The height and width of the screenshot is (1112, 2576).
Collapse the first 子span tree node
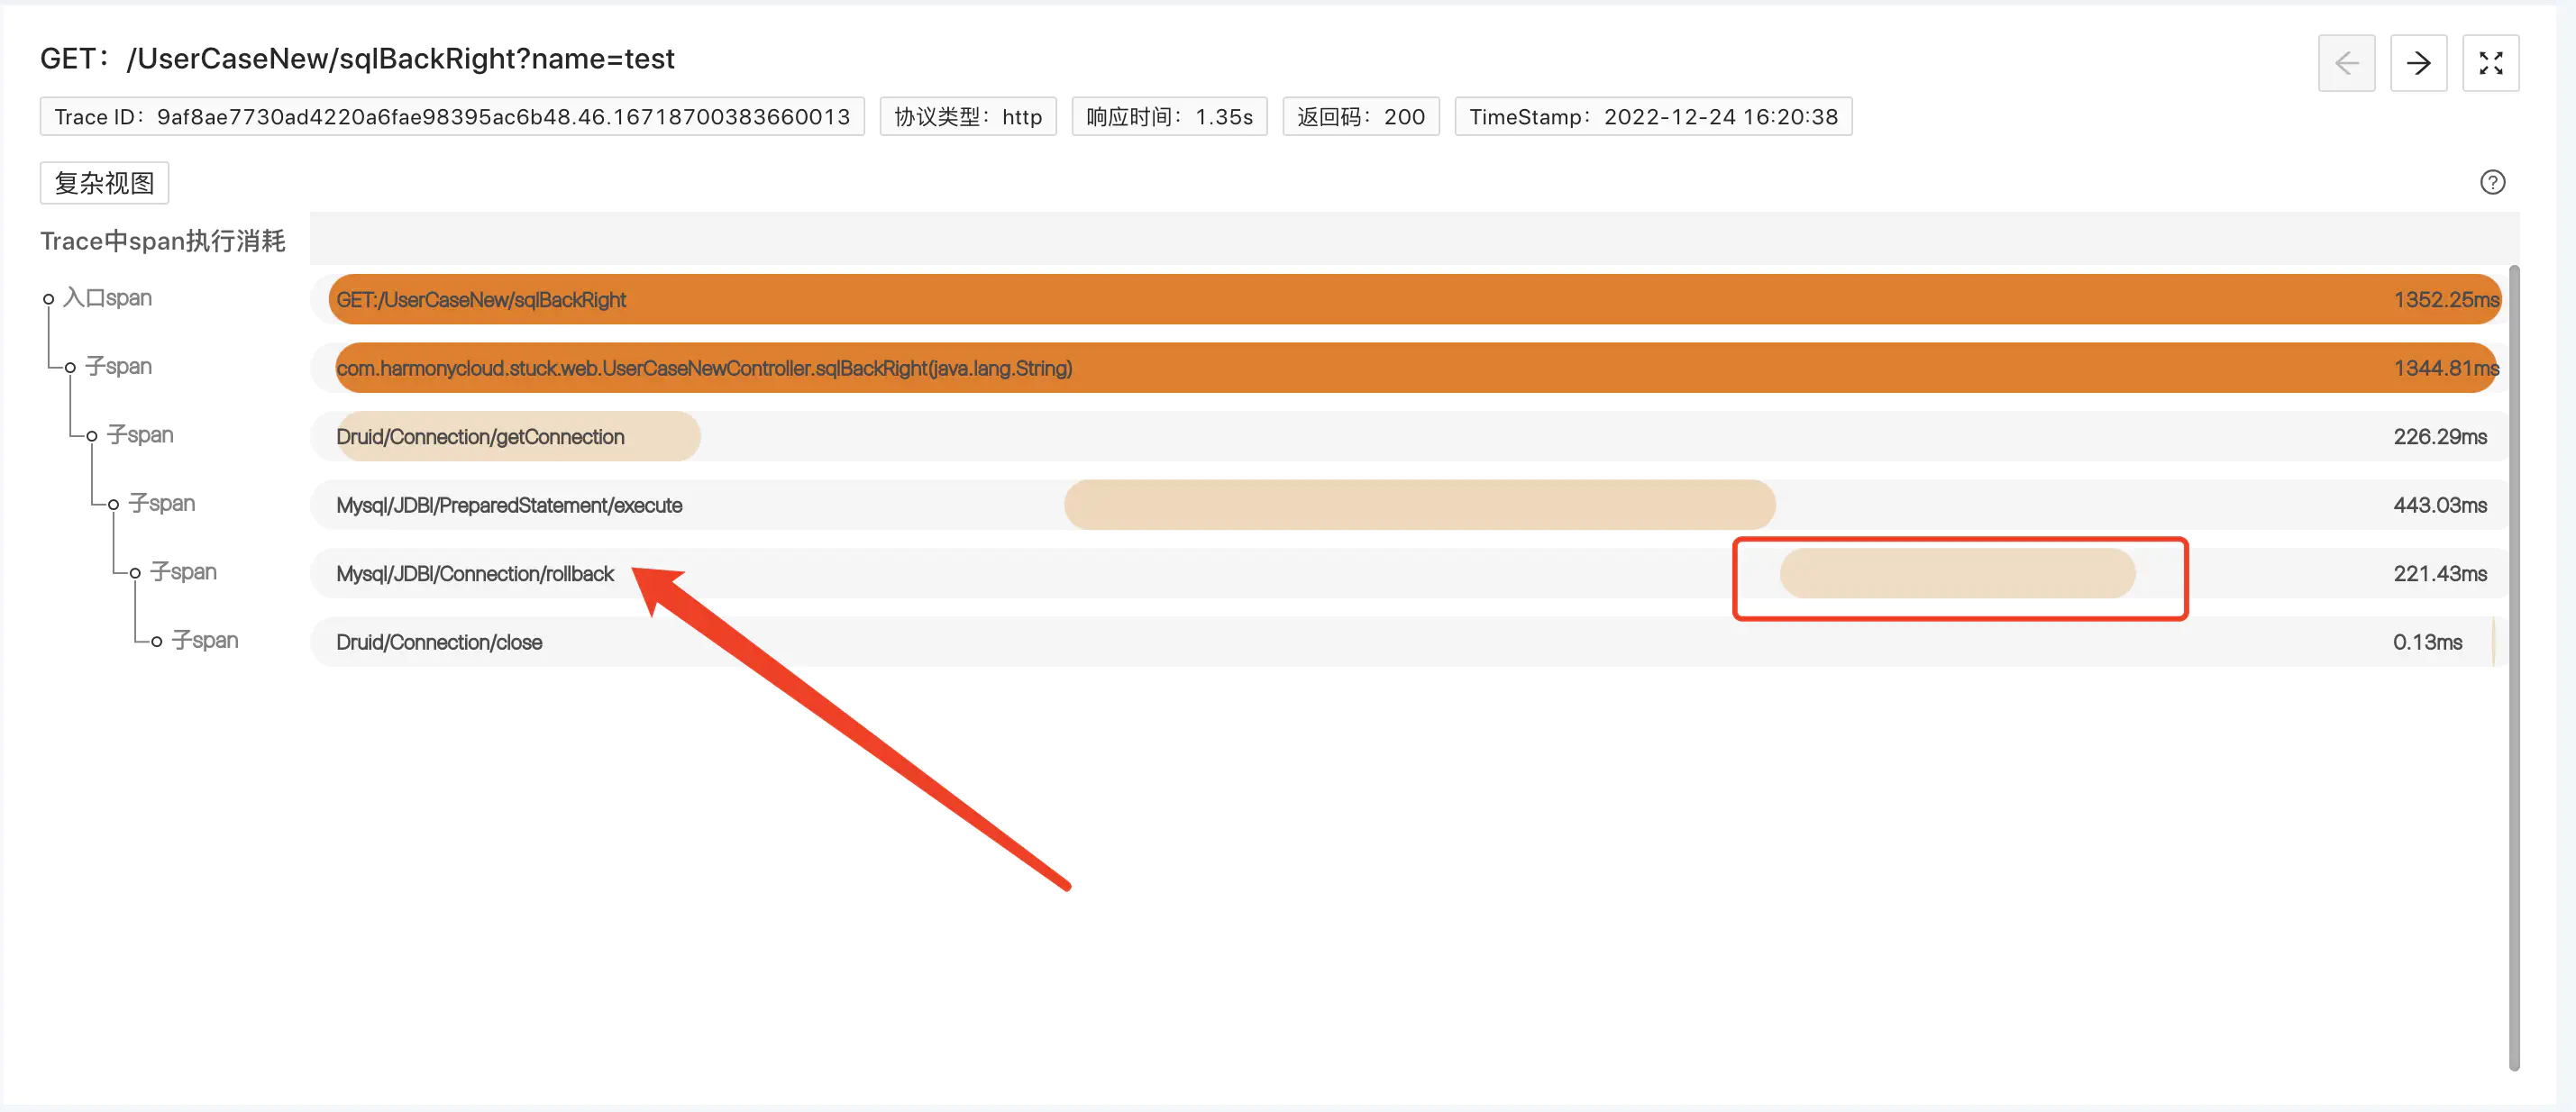click(x=70, y=368)
